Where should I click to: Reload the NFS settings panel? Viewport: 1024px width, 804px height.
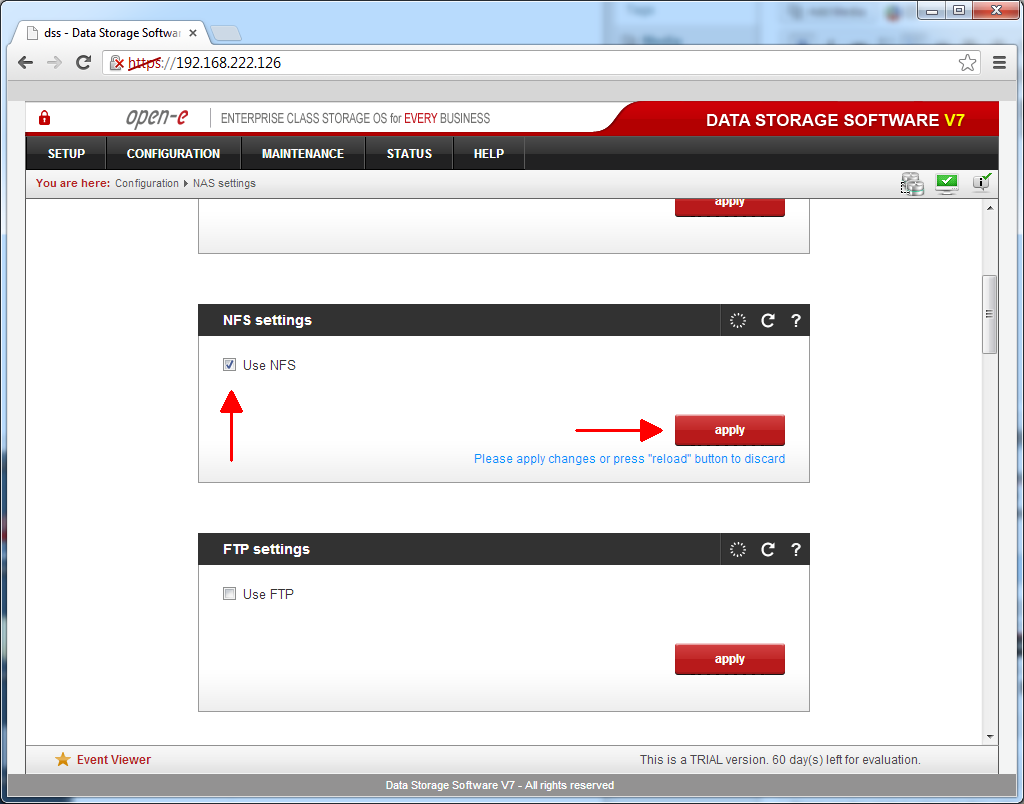[767, 321]
